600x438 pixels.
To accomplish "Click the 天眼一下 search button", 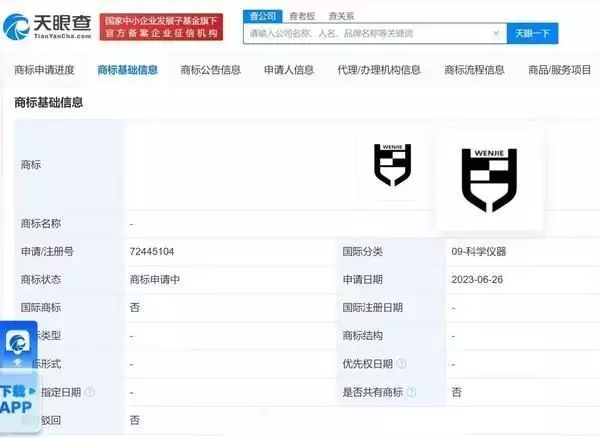I will coord(532,33).
